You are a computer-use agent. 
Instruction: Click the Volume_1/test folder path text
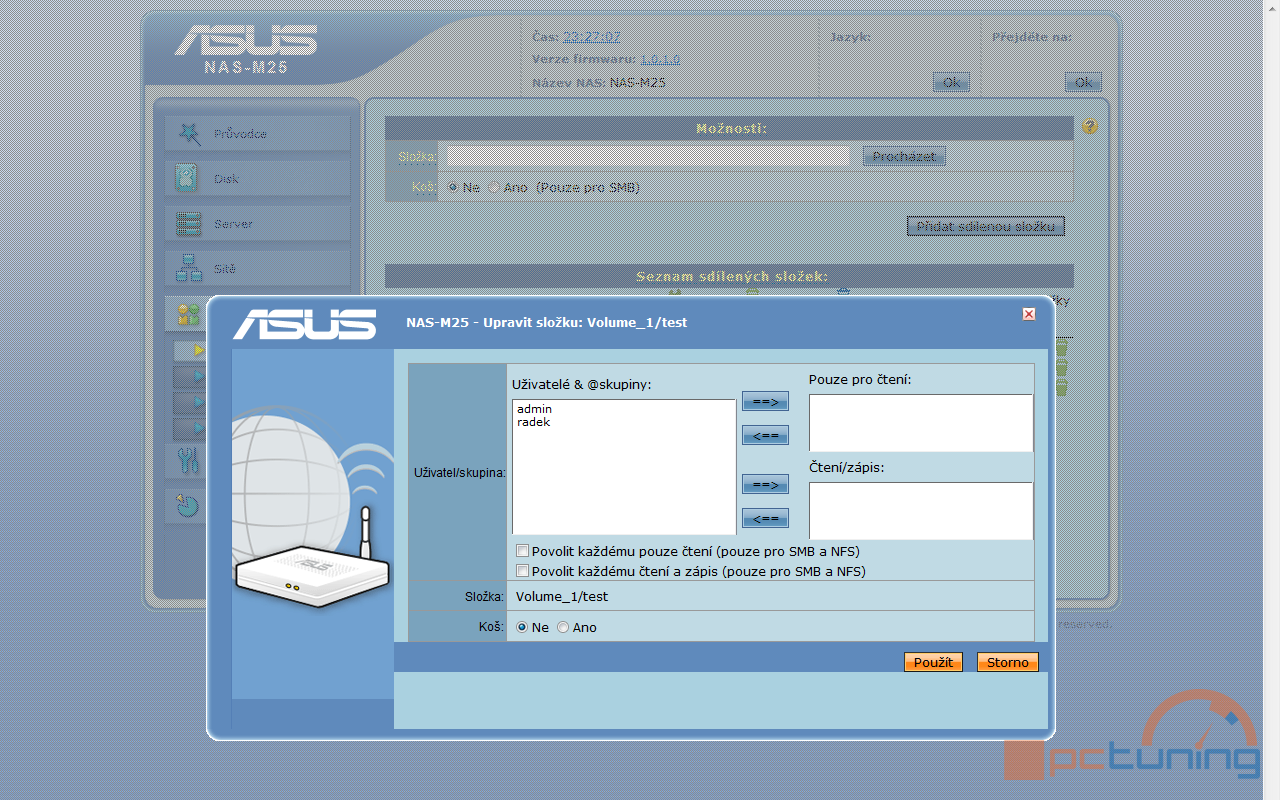pyautogui.click(x=562, y=597)
